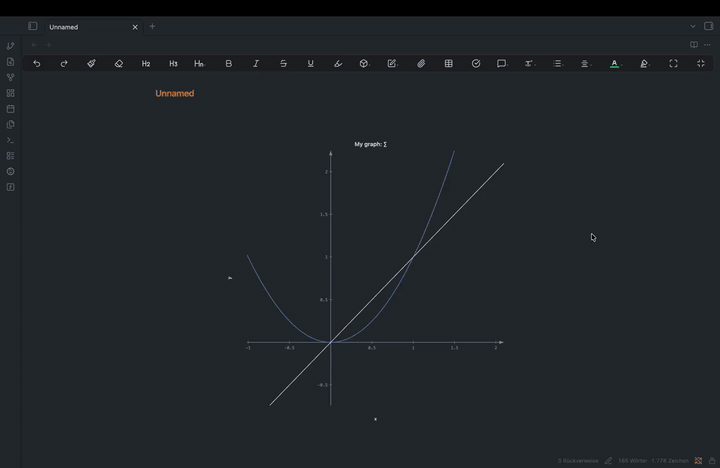
Task: Insert a table using table icon
Action: click(x=449, y=64)
